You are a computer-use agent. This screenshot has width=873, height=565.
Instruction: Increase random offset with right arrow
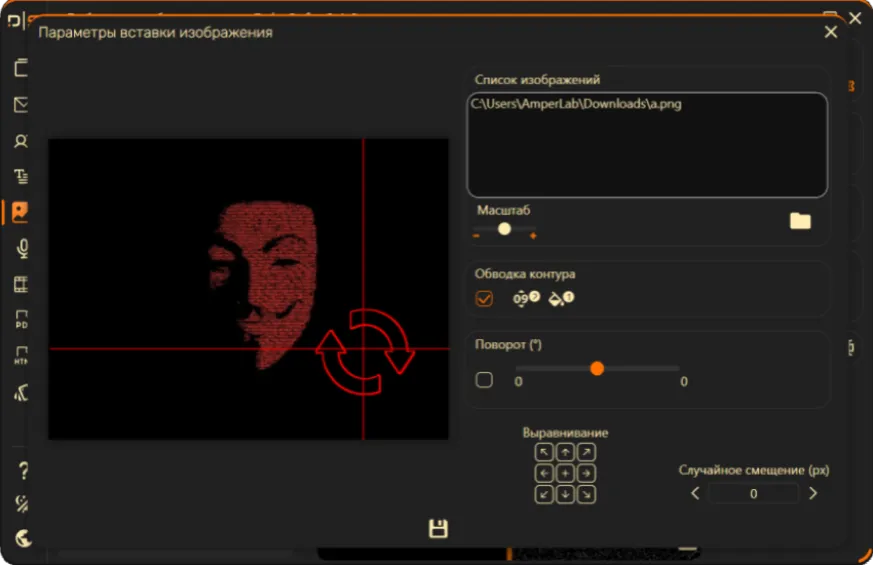coord(813,493)
